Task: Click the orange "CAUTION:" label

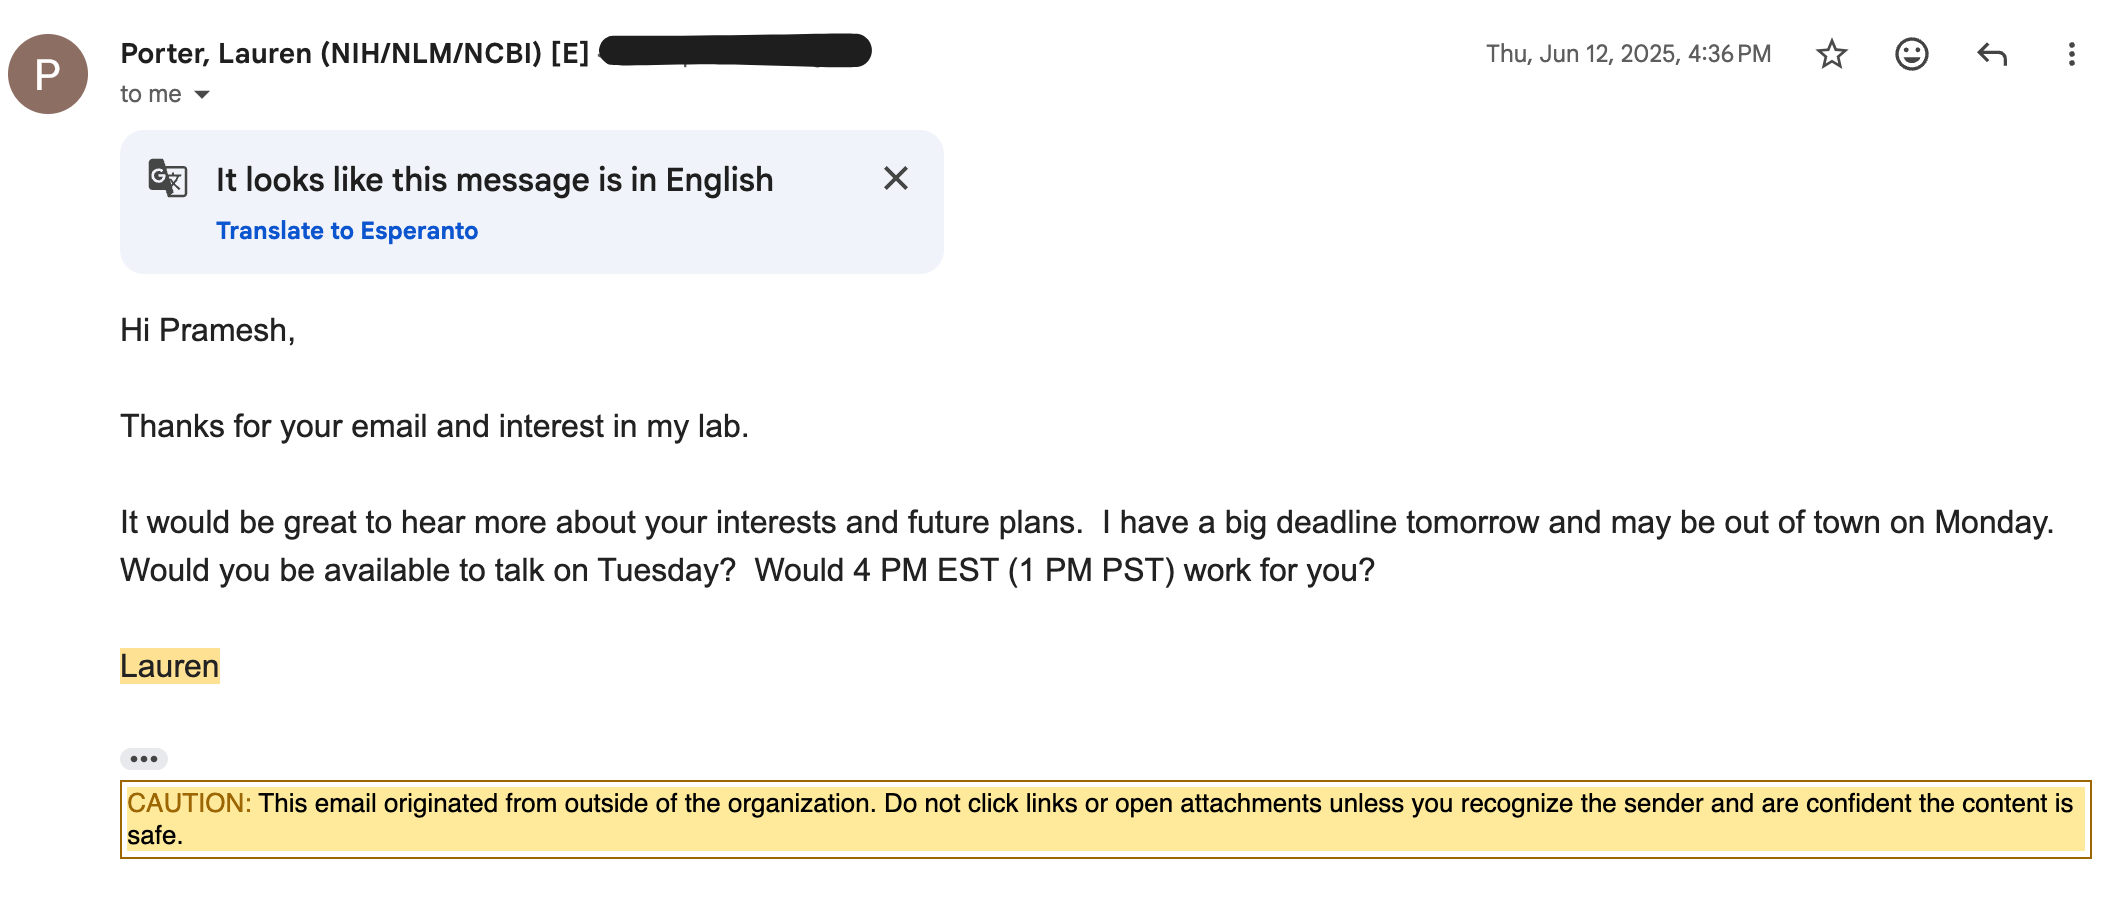Action: coord(188,803)
